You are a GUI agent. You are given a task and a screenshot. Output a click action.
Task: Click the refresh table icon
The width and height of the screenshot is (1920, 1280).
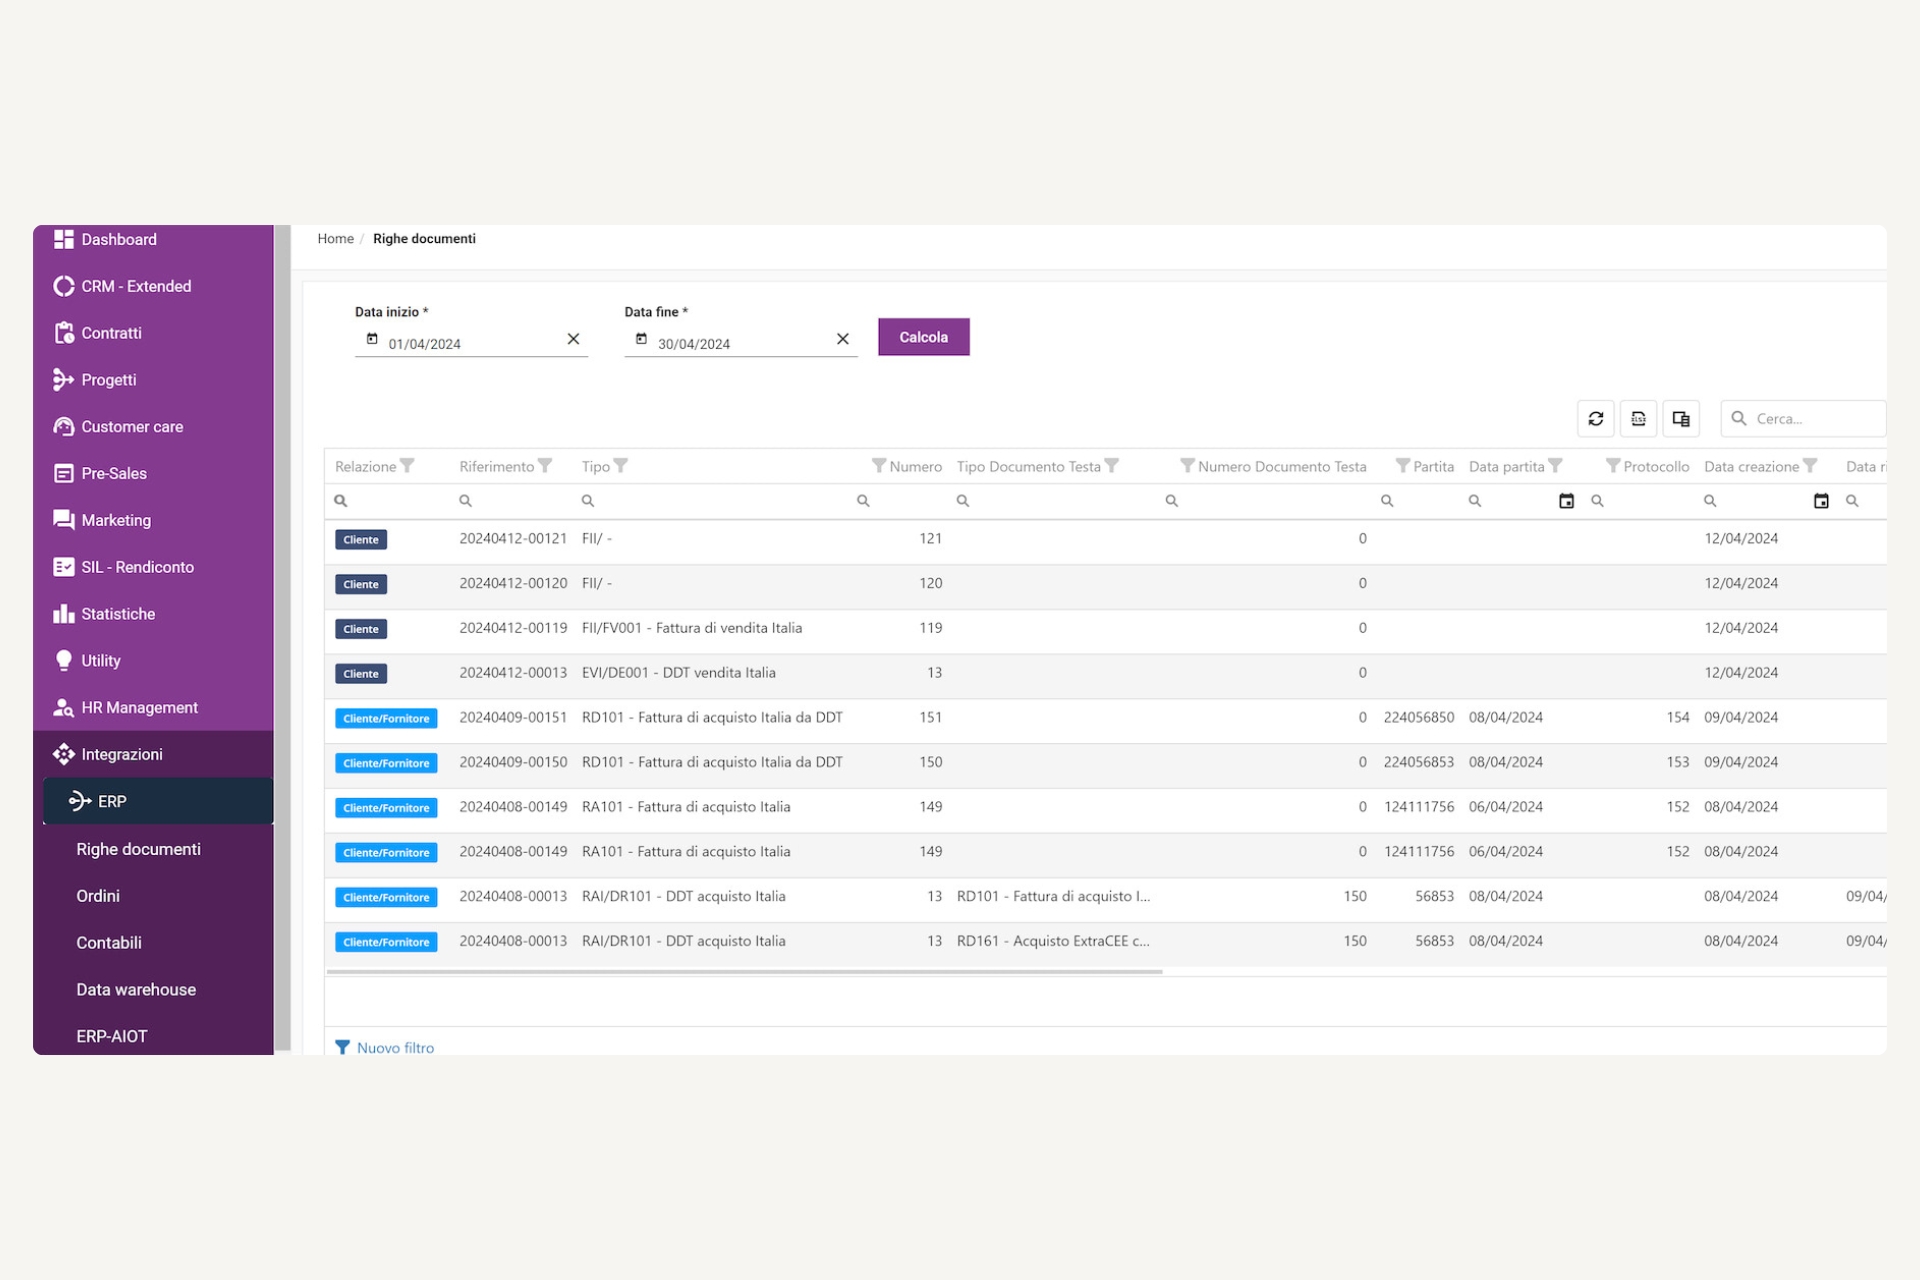pyautogui.click(x=1595, y=419)
